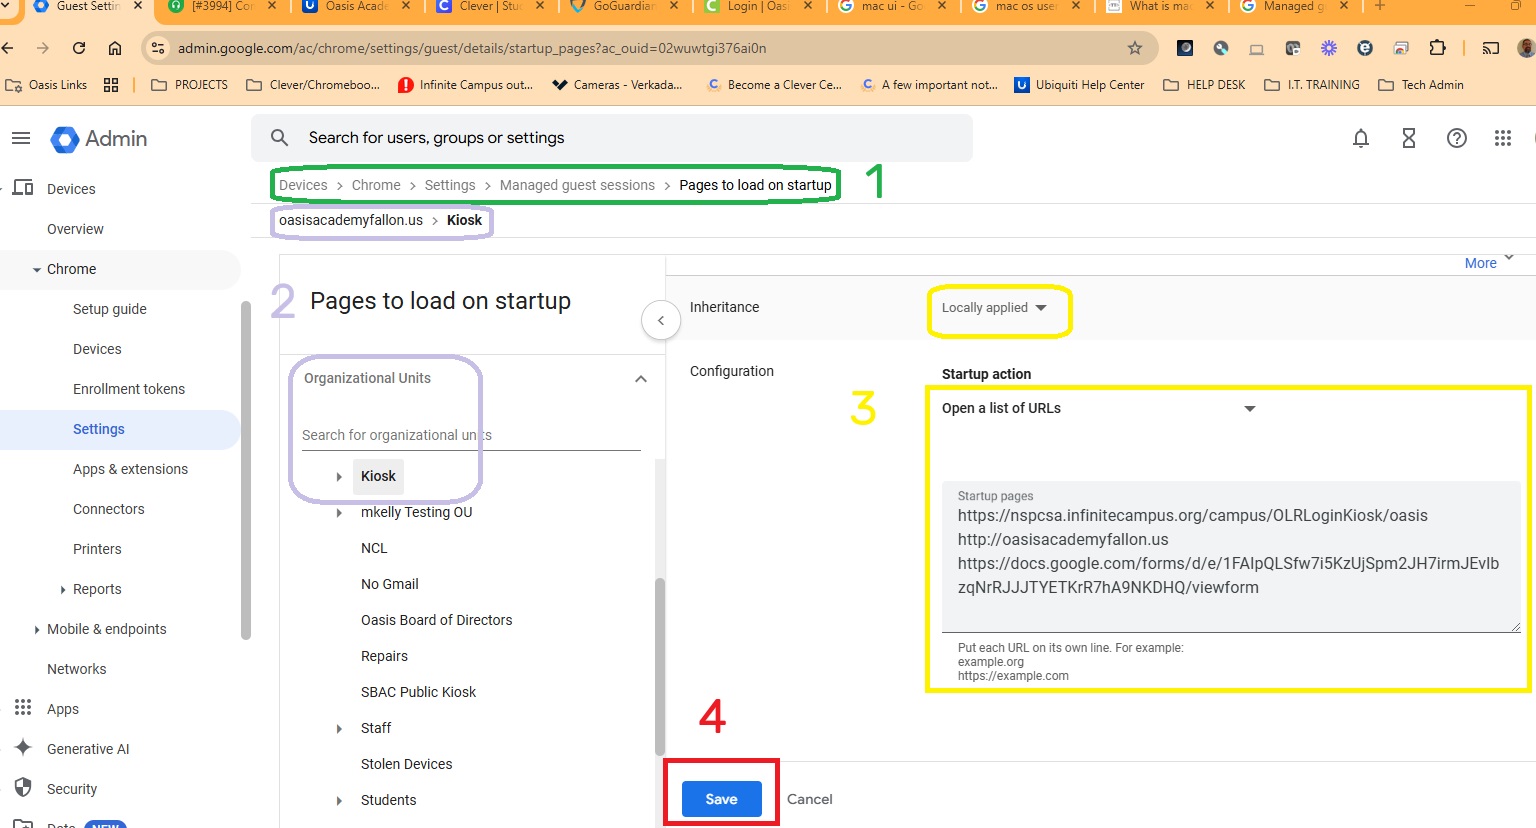Select the NCL organizational unit

point(374,548)
